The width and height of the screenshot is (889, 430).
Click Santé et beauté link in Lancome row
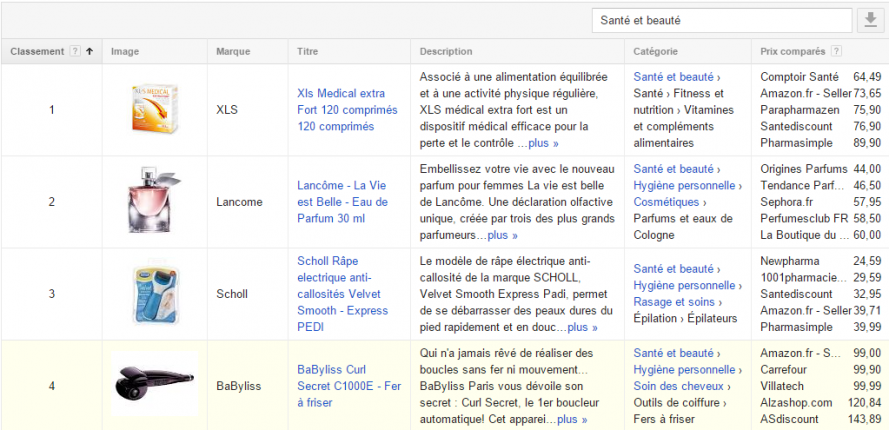(x=673, y=168)
